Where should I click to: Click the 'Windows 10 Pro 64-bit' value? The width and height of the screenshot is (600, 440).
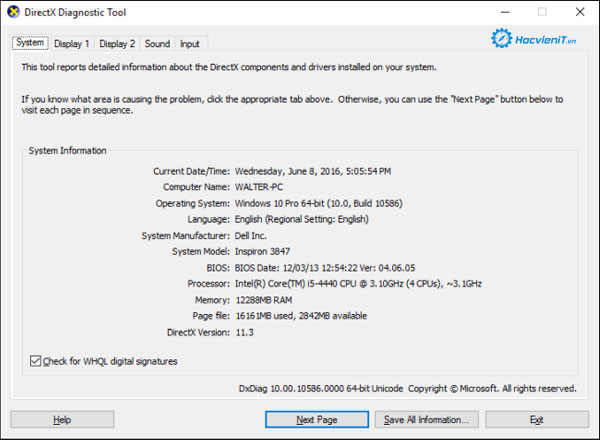click(x=318, y=203)
